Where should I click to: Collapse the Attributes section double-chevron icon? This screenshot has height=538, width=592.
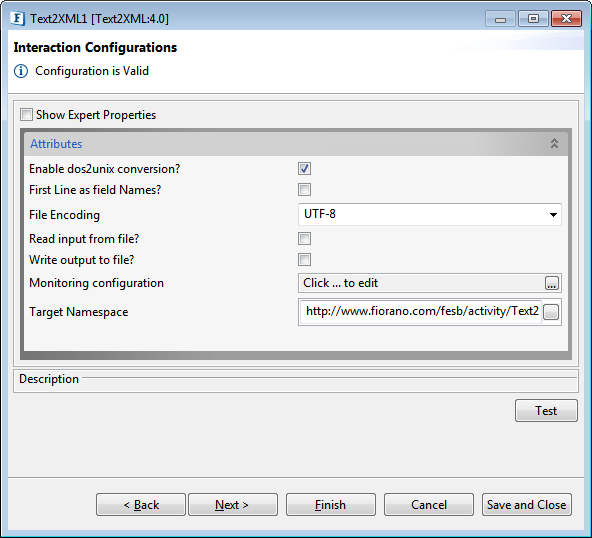[554, 143]
